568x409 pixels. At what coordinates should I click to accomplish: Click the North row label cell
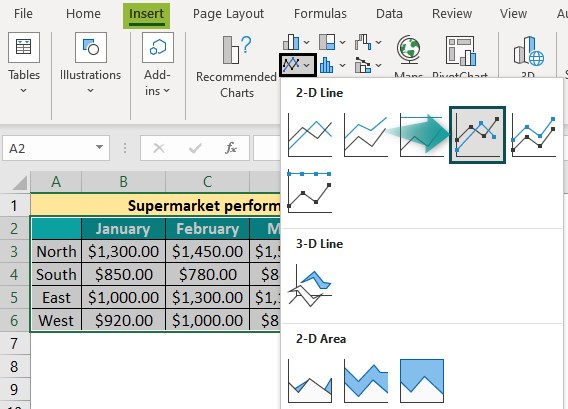56,251
